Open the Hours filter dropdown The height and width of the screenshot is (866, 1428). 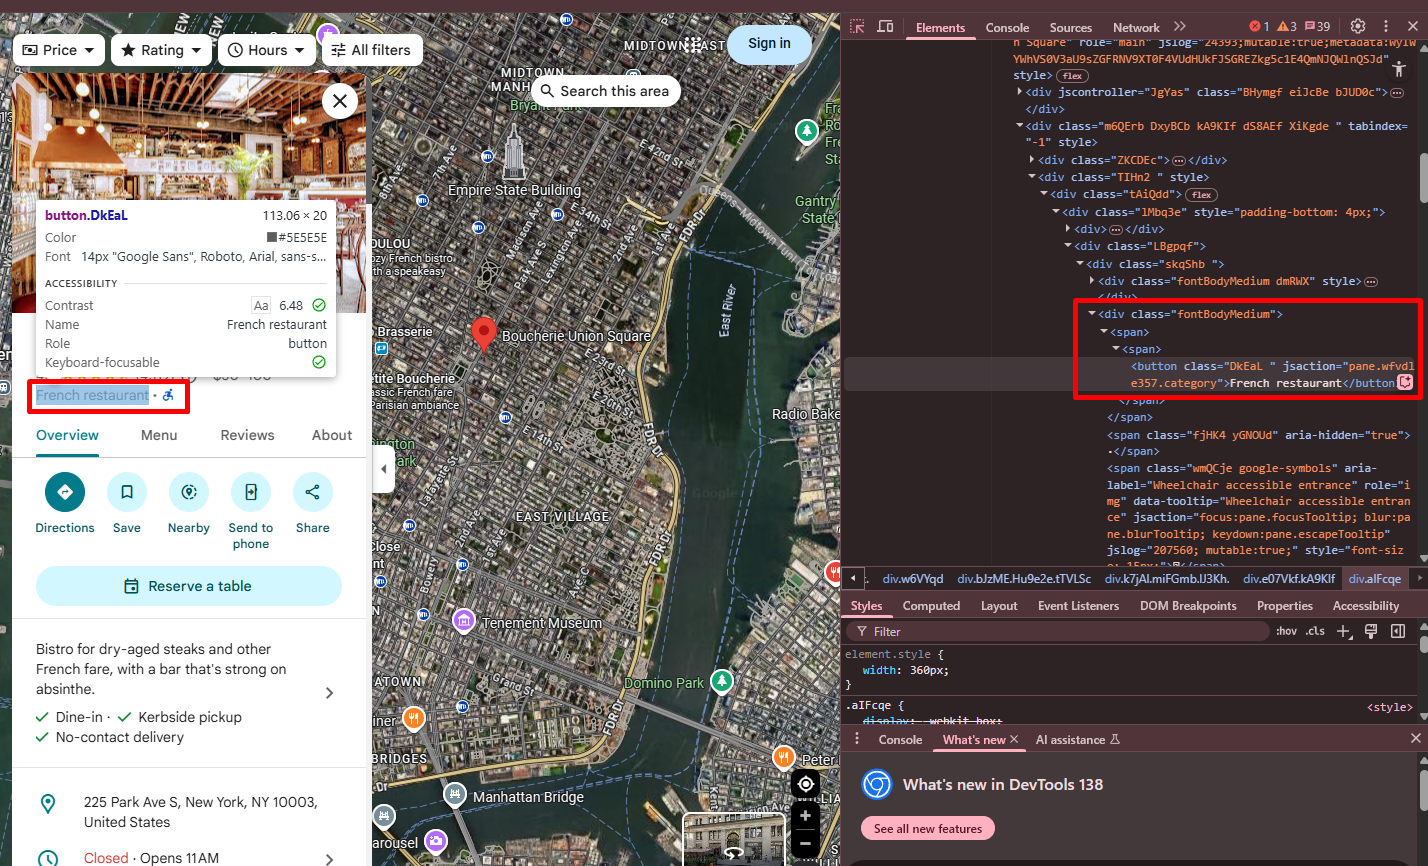(266, 49)
